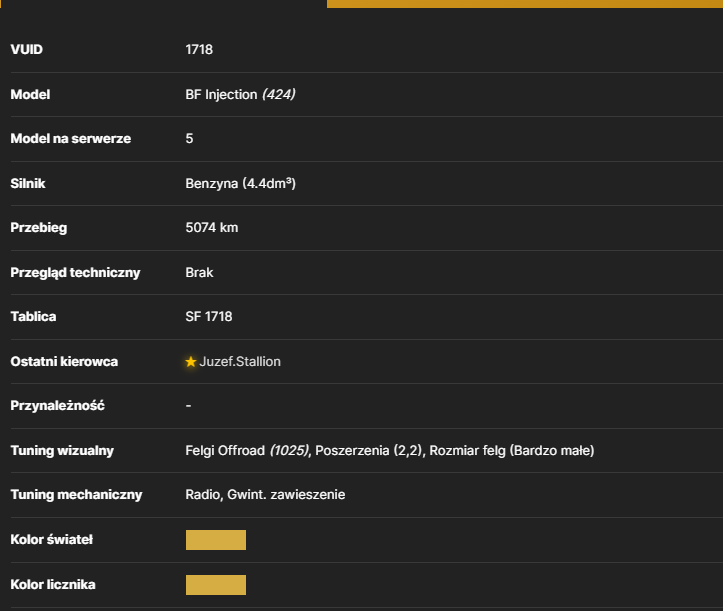The image size is (723, 611).
Task: Click the Silnik row label
Action: (28, 184)
